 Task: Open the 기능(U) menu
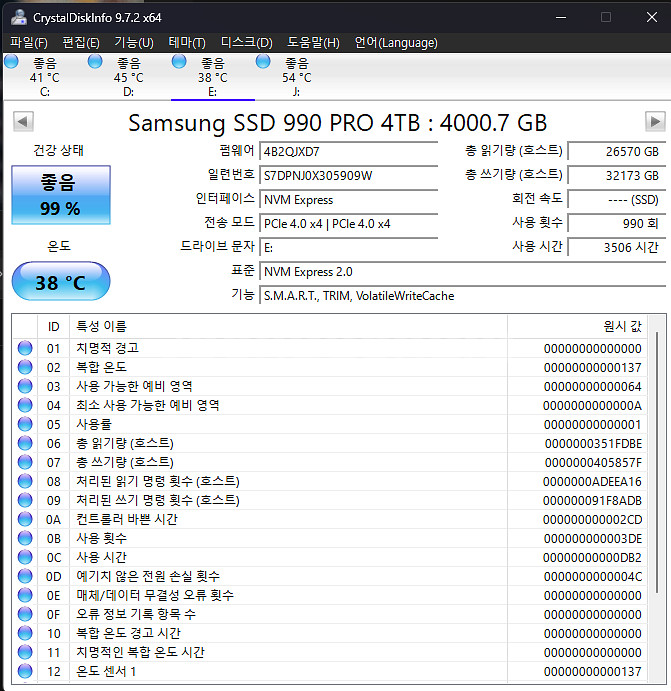click(x=134, y=42)
